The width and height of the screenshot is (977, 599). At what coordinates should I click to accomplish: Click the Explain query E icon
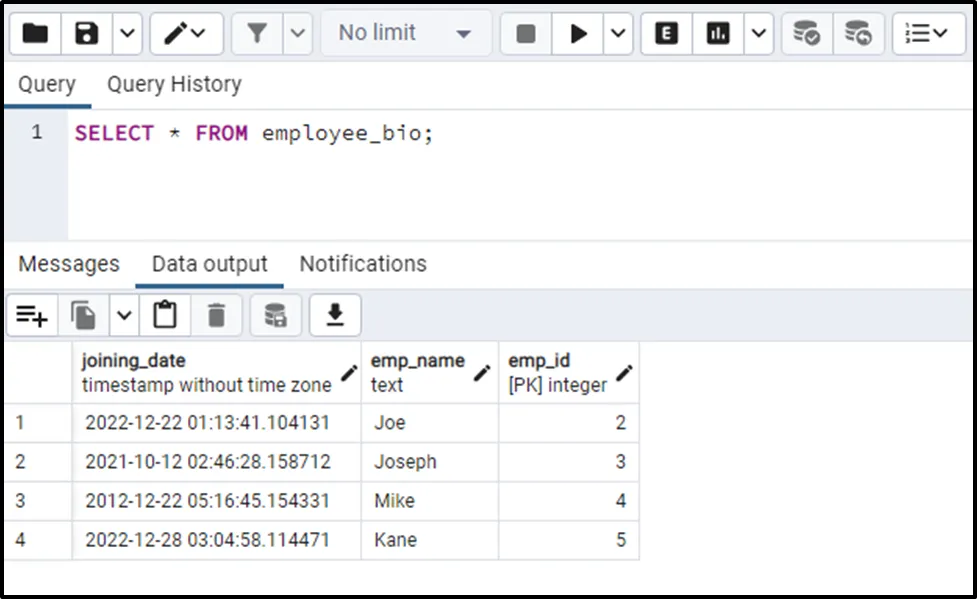coord(666,33)
